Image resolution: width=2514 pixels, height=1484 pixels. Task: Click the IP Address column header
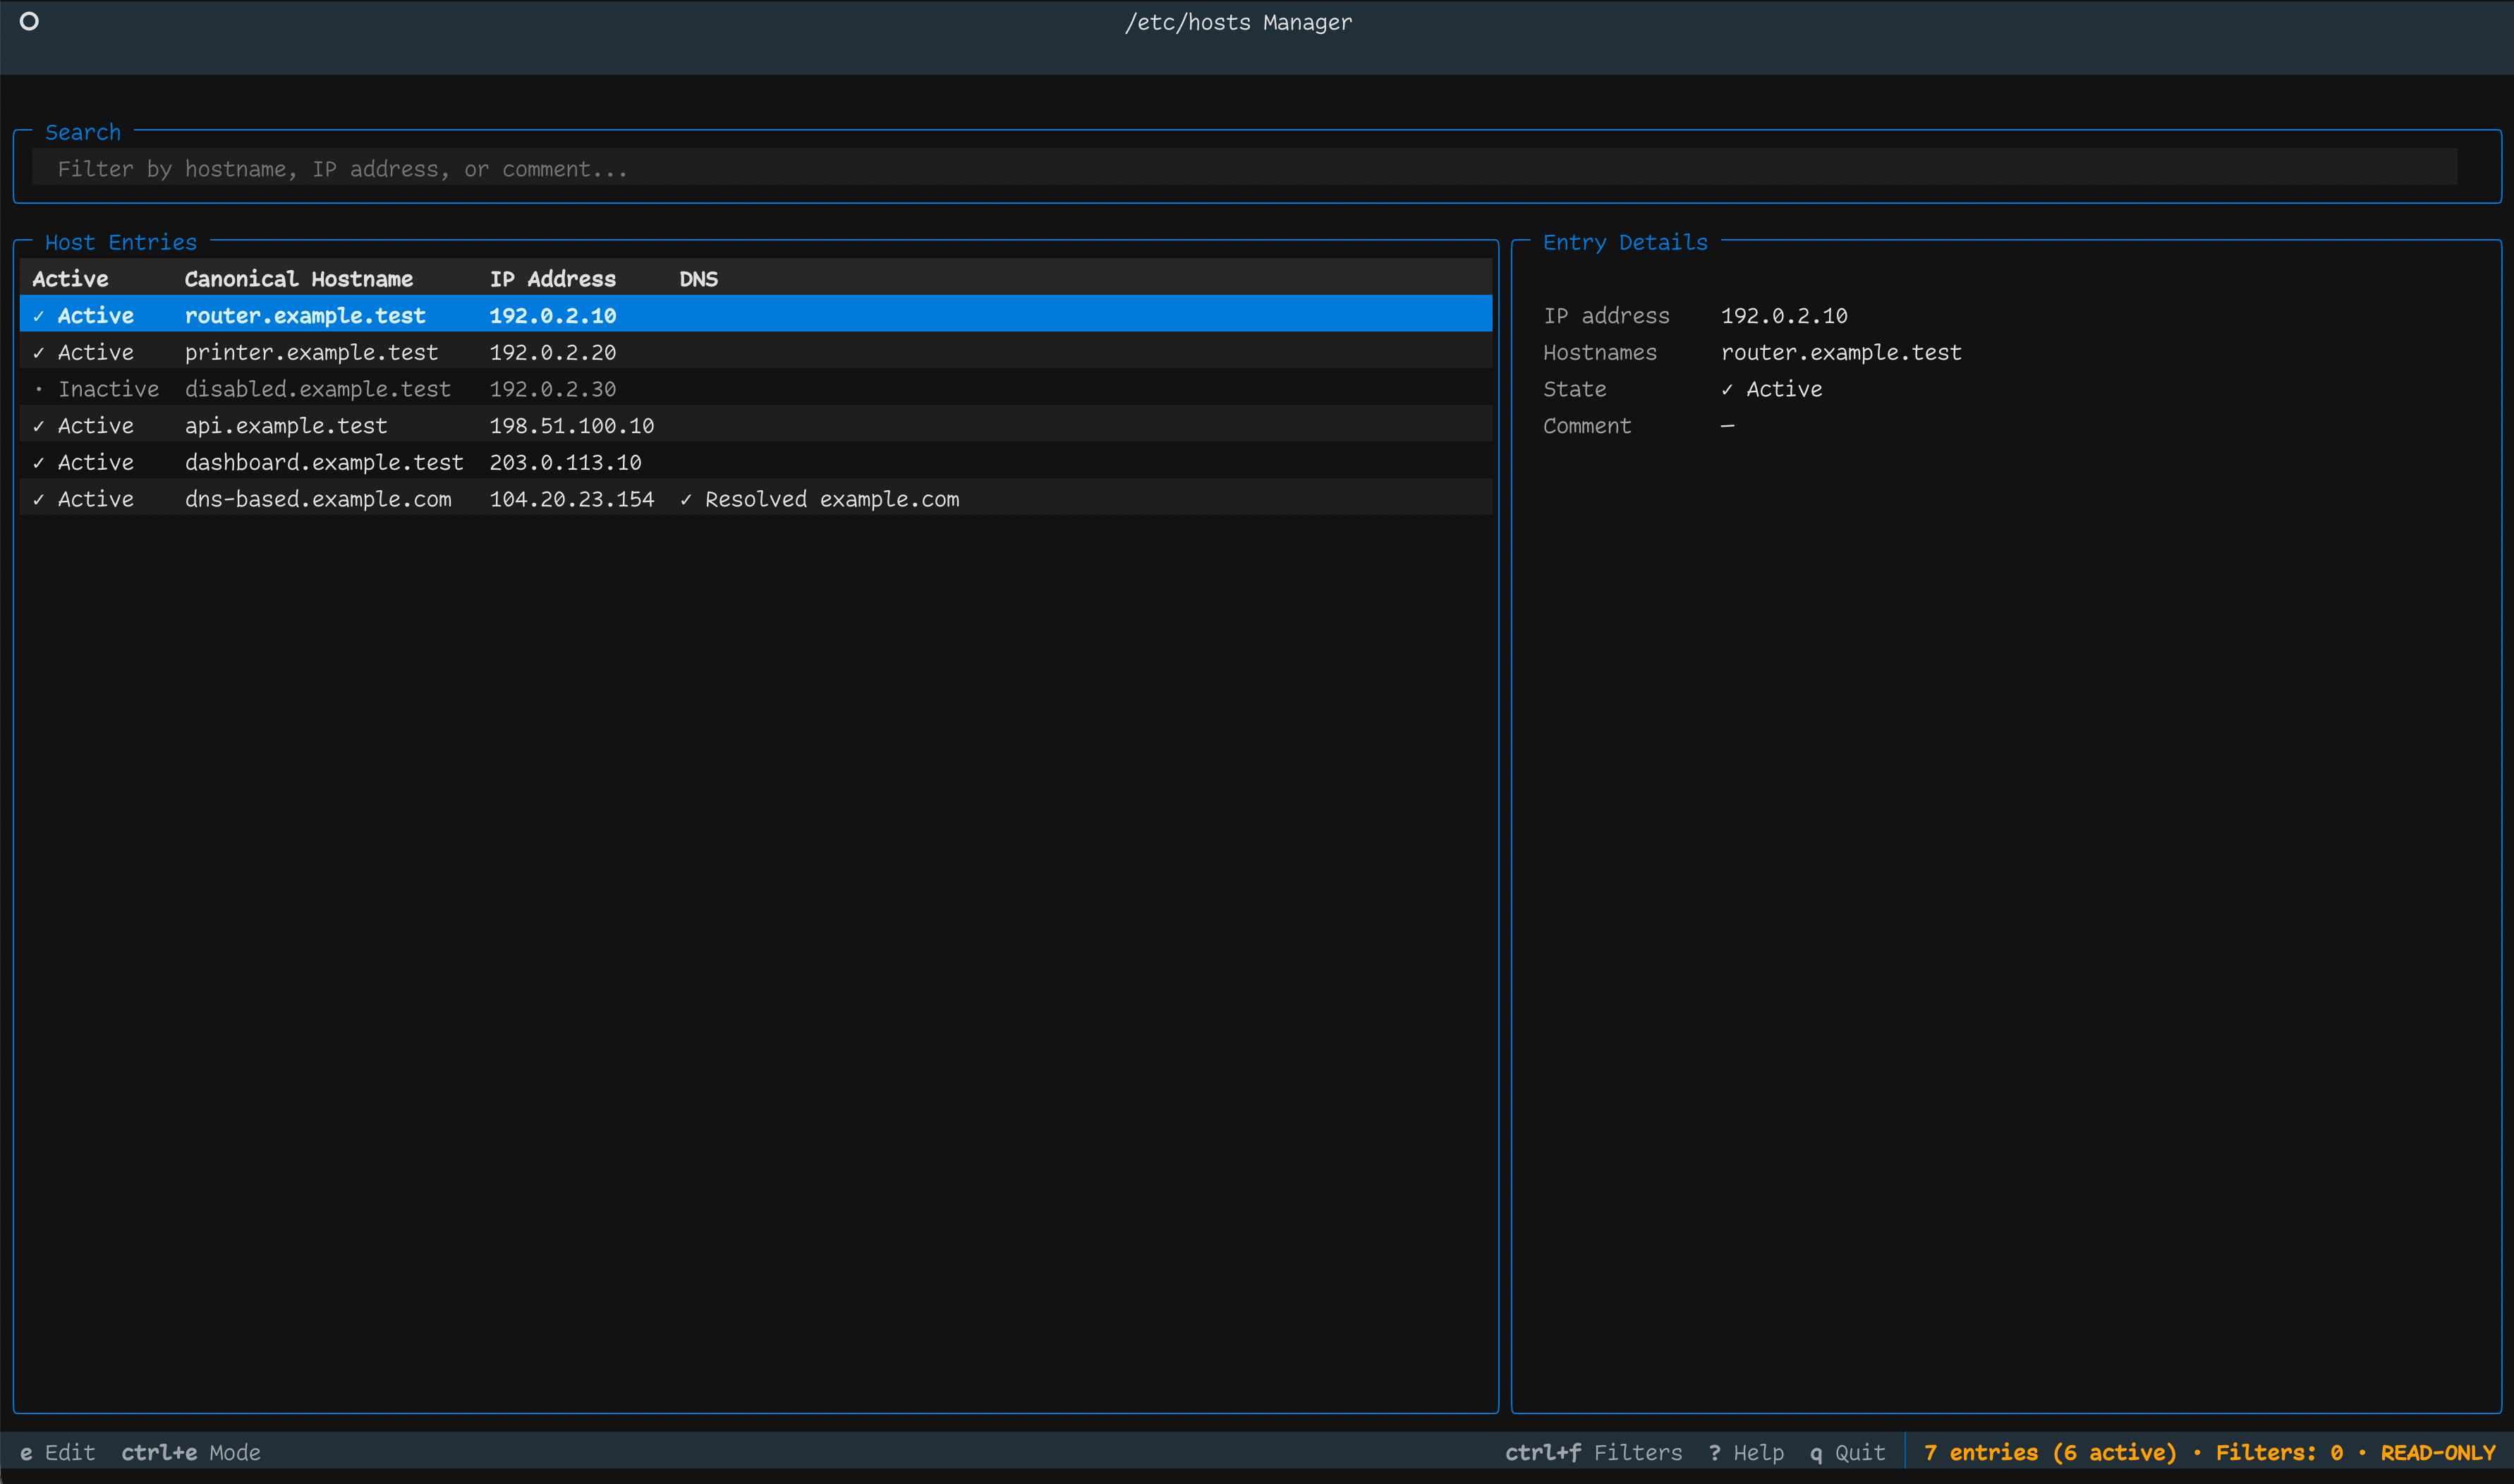point(552,278)
